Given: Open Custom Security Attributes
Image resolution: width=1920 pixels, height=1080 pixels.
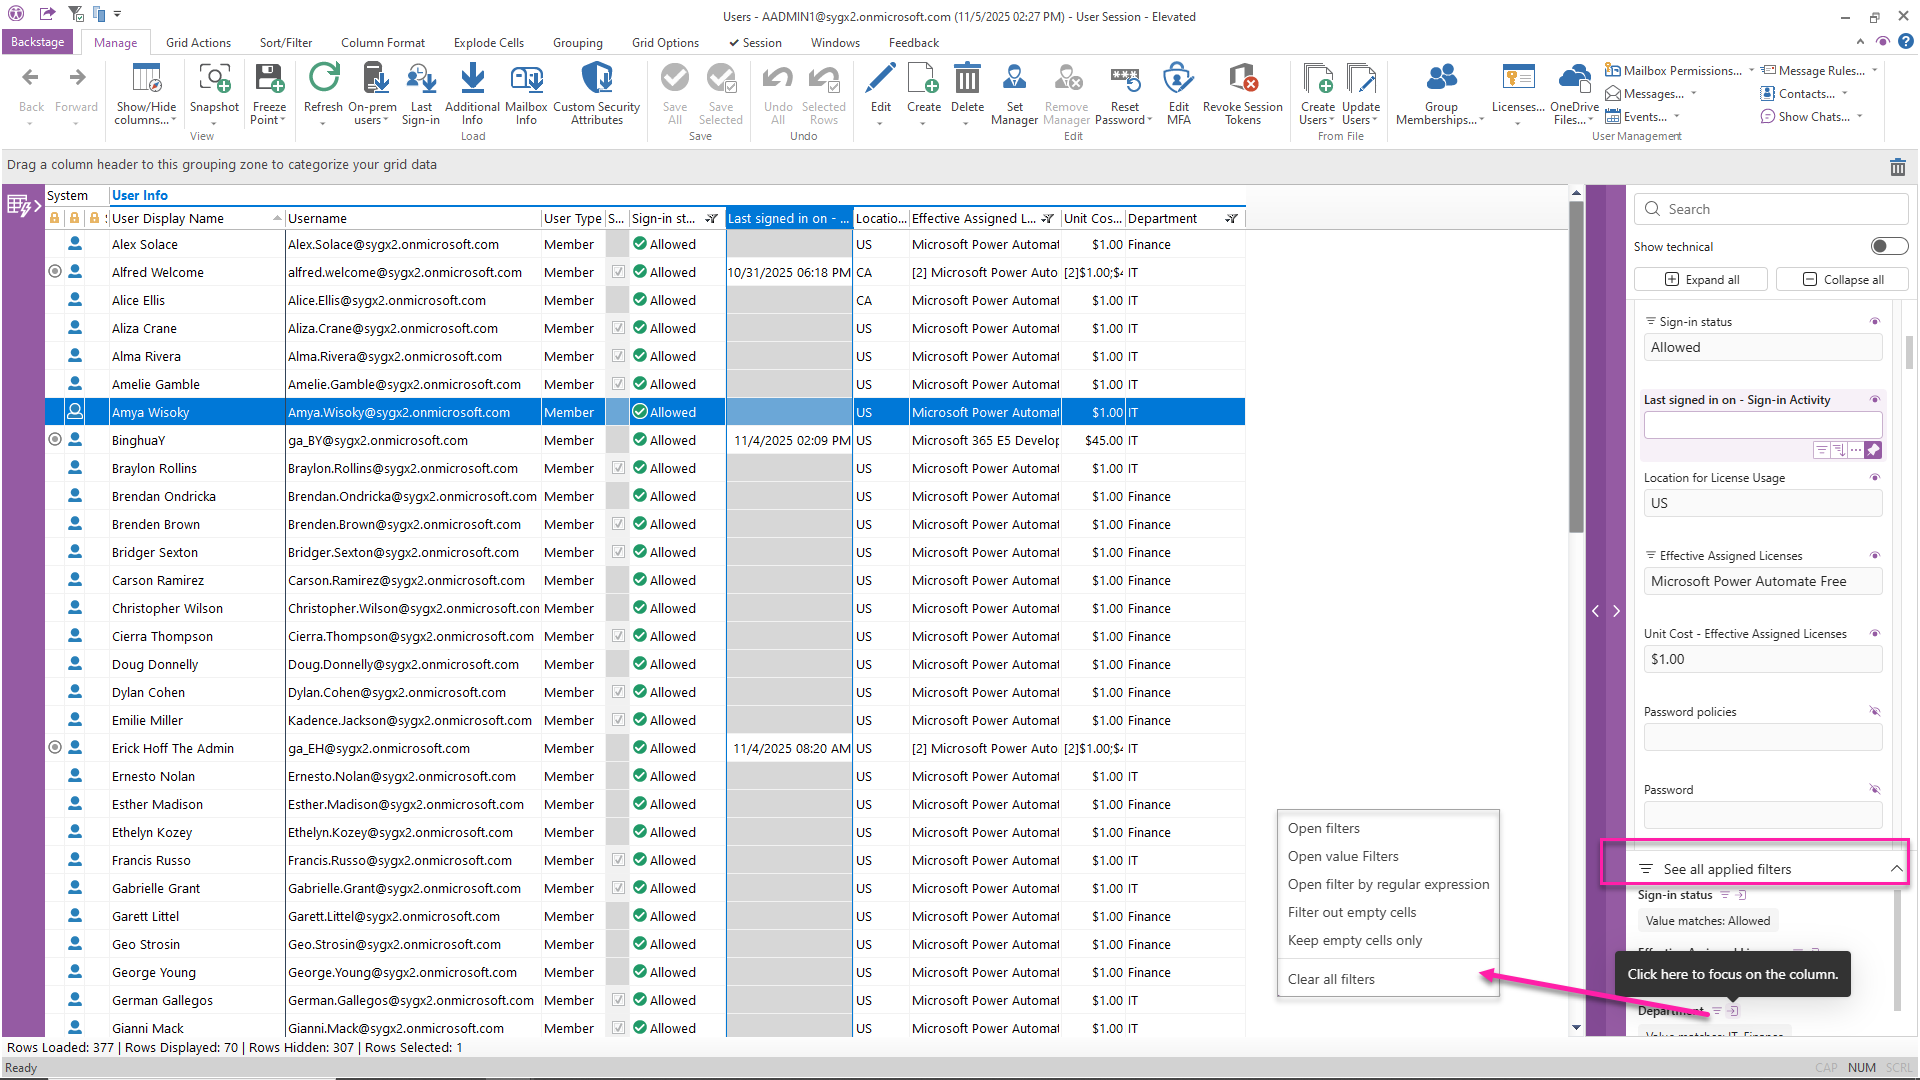Looking at the screenshot, I should tap(596, 78).
